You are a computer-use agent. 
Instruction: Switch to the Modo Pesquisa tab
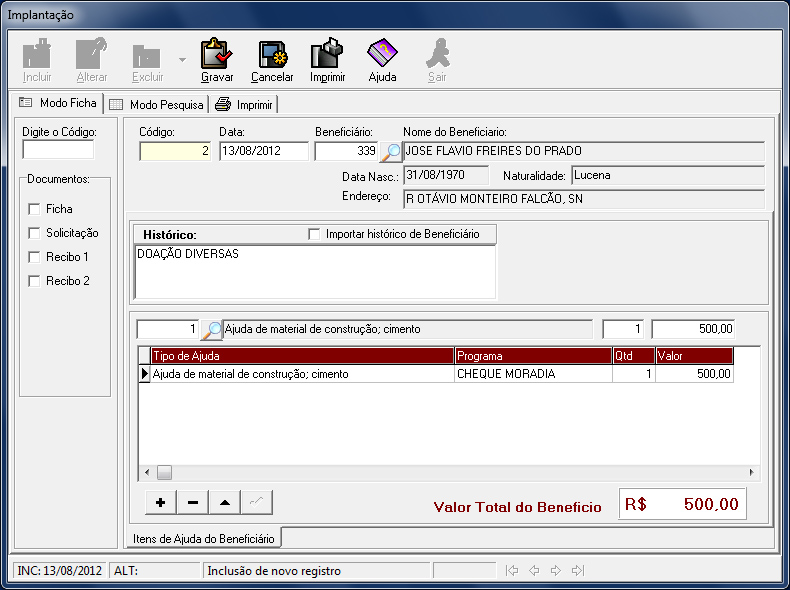[156, 104]
